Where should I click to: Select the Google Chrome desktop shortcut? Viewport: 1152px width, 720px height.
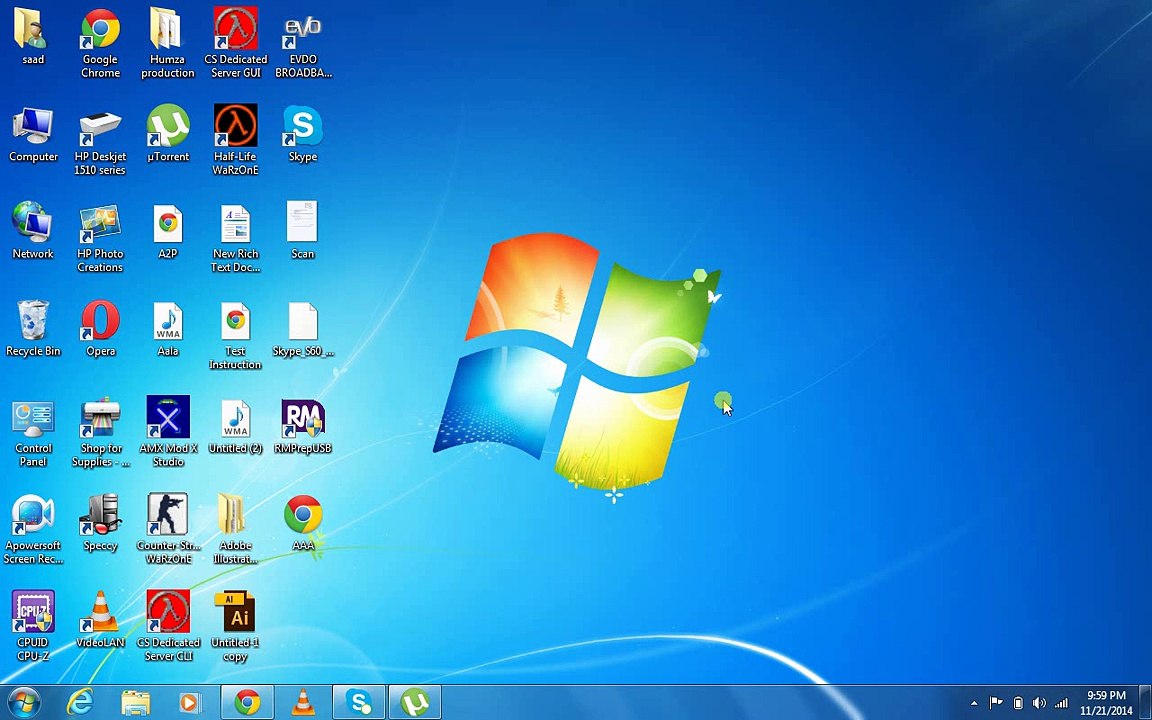tap(100, 43)
